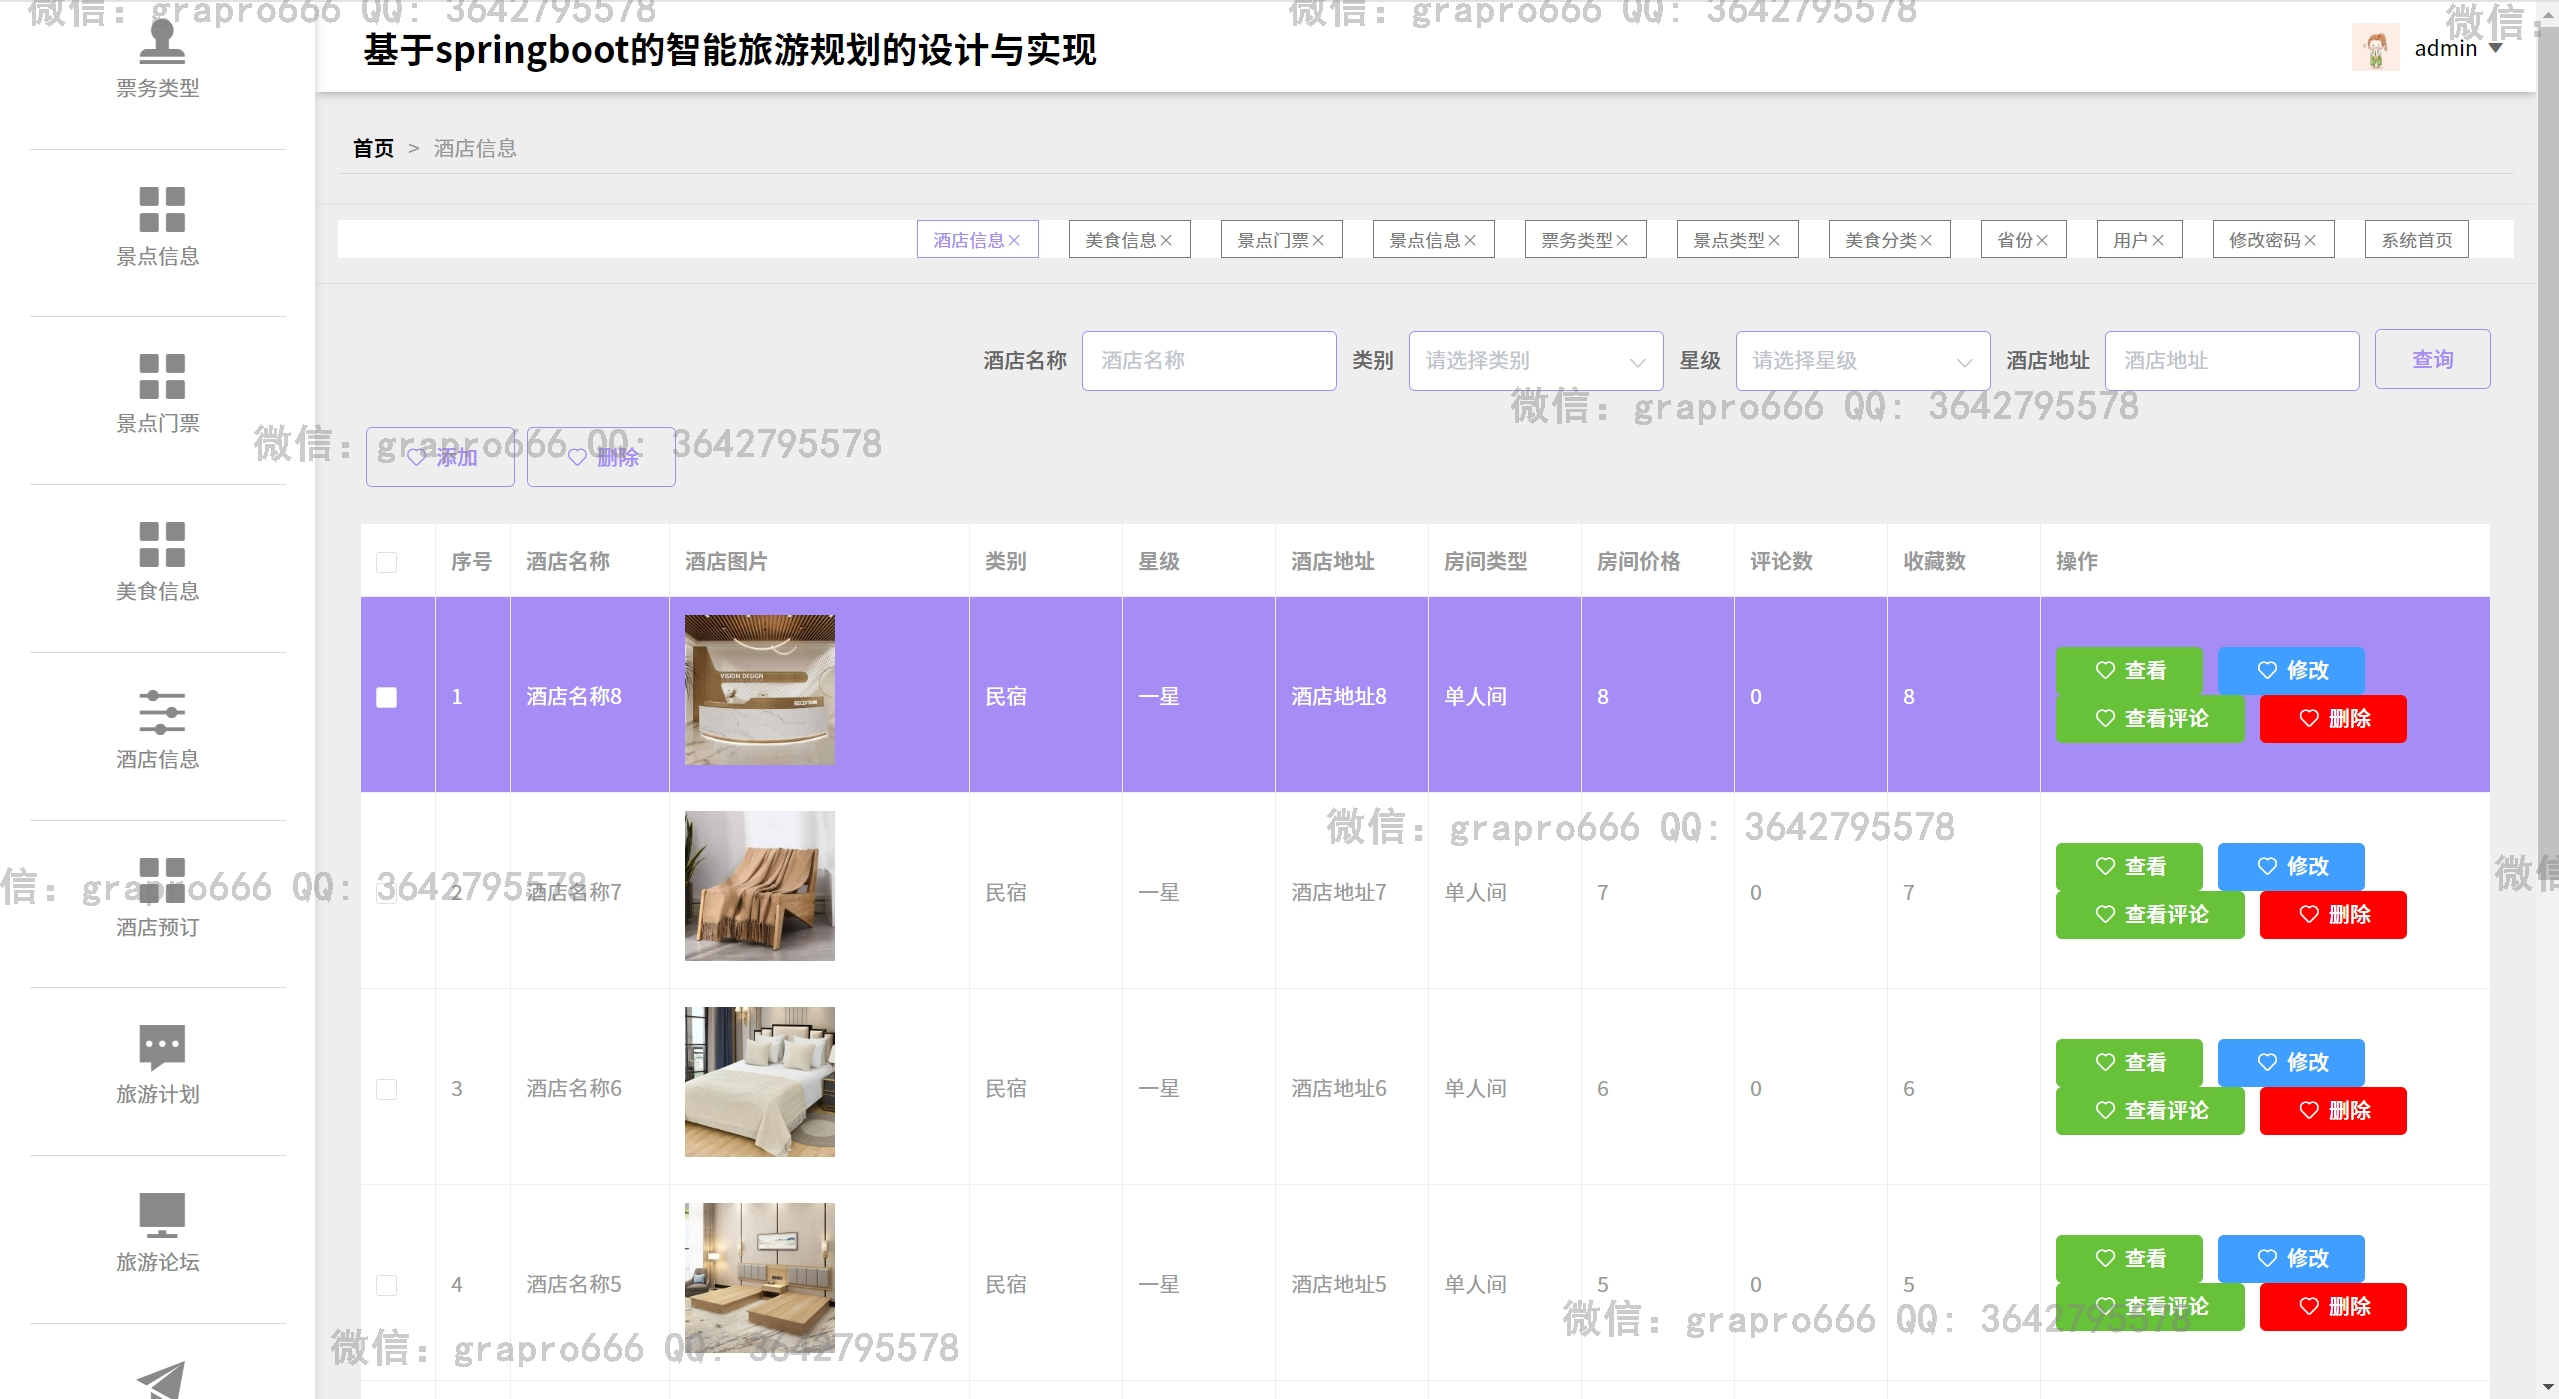Open 旅游计划 chat bubble icon
Viewport: 2559px width, 1399px height.
pos(161,1046)
